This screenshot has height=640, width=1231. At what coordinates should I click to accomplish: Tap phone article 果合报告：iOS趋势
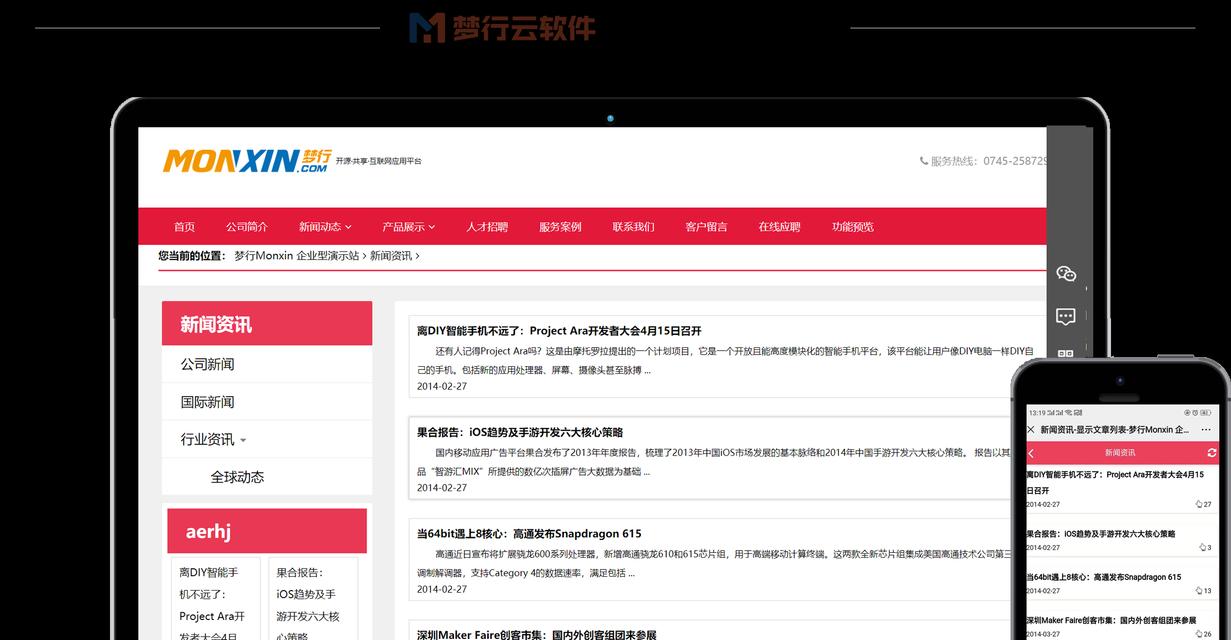(1101, 534)
